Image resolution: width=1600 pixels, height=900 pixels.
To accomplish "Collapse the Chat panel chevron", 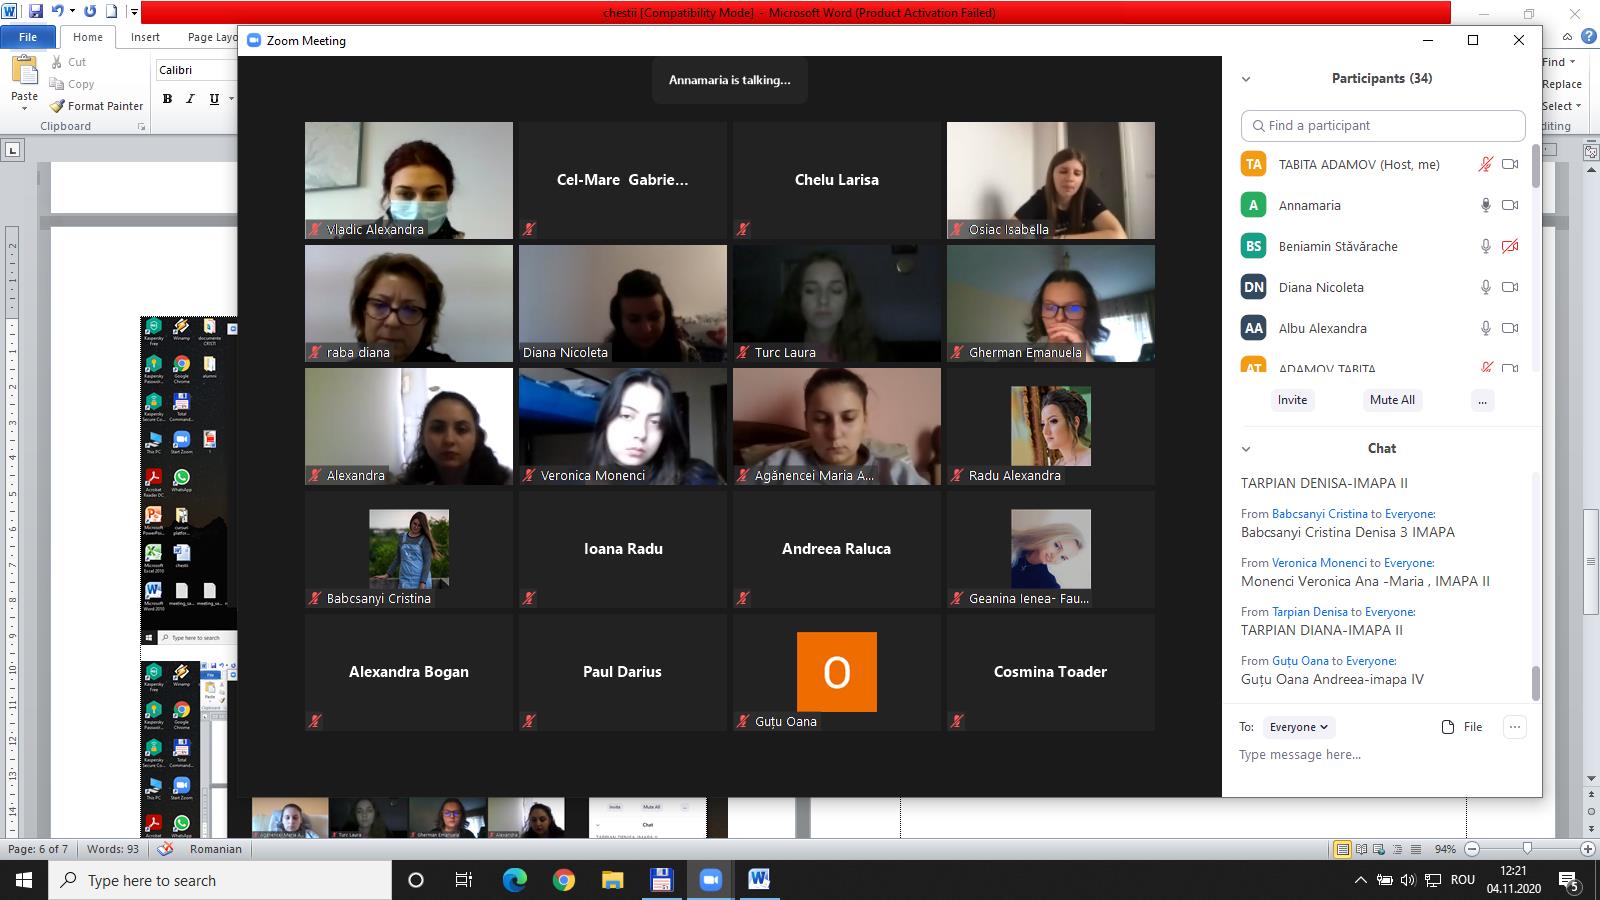I will click(1246, 449).
